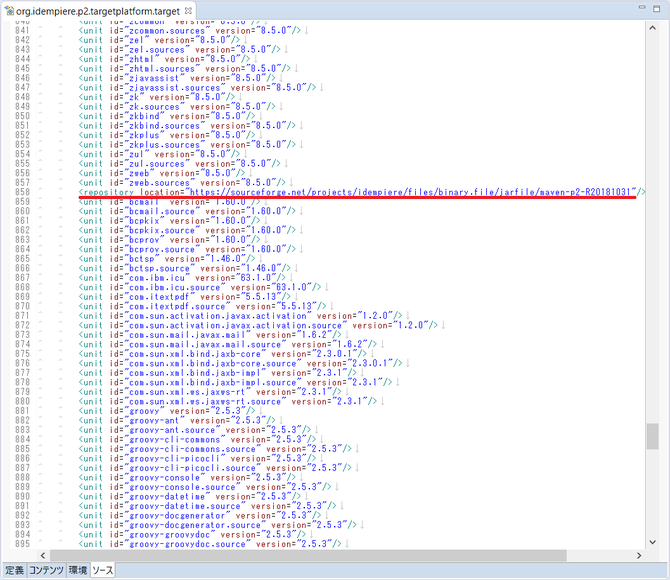Viewport: 670px width, 580px height.
Task: Click horizontal scrollbar left arrow
Action: tap(43, 556)
